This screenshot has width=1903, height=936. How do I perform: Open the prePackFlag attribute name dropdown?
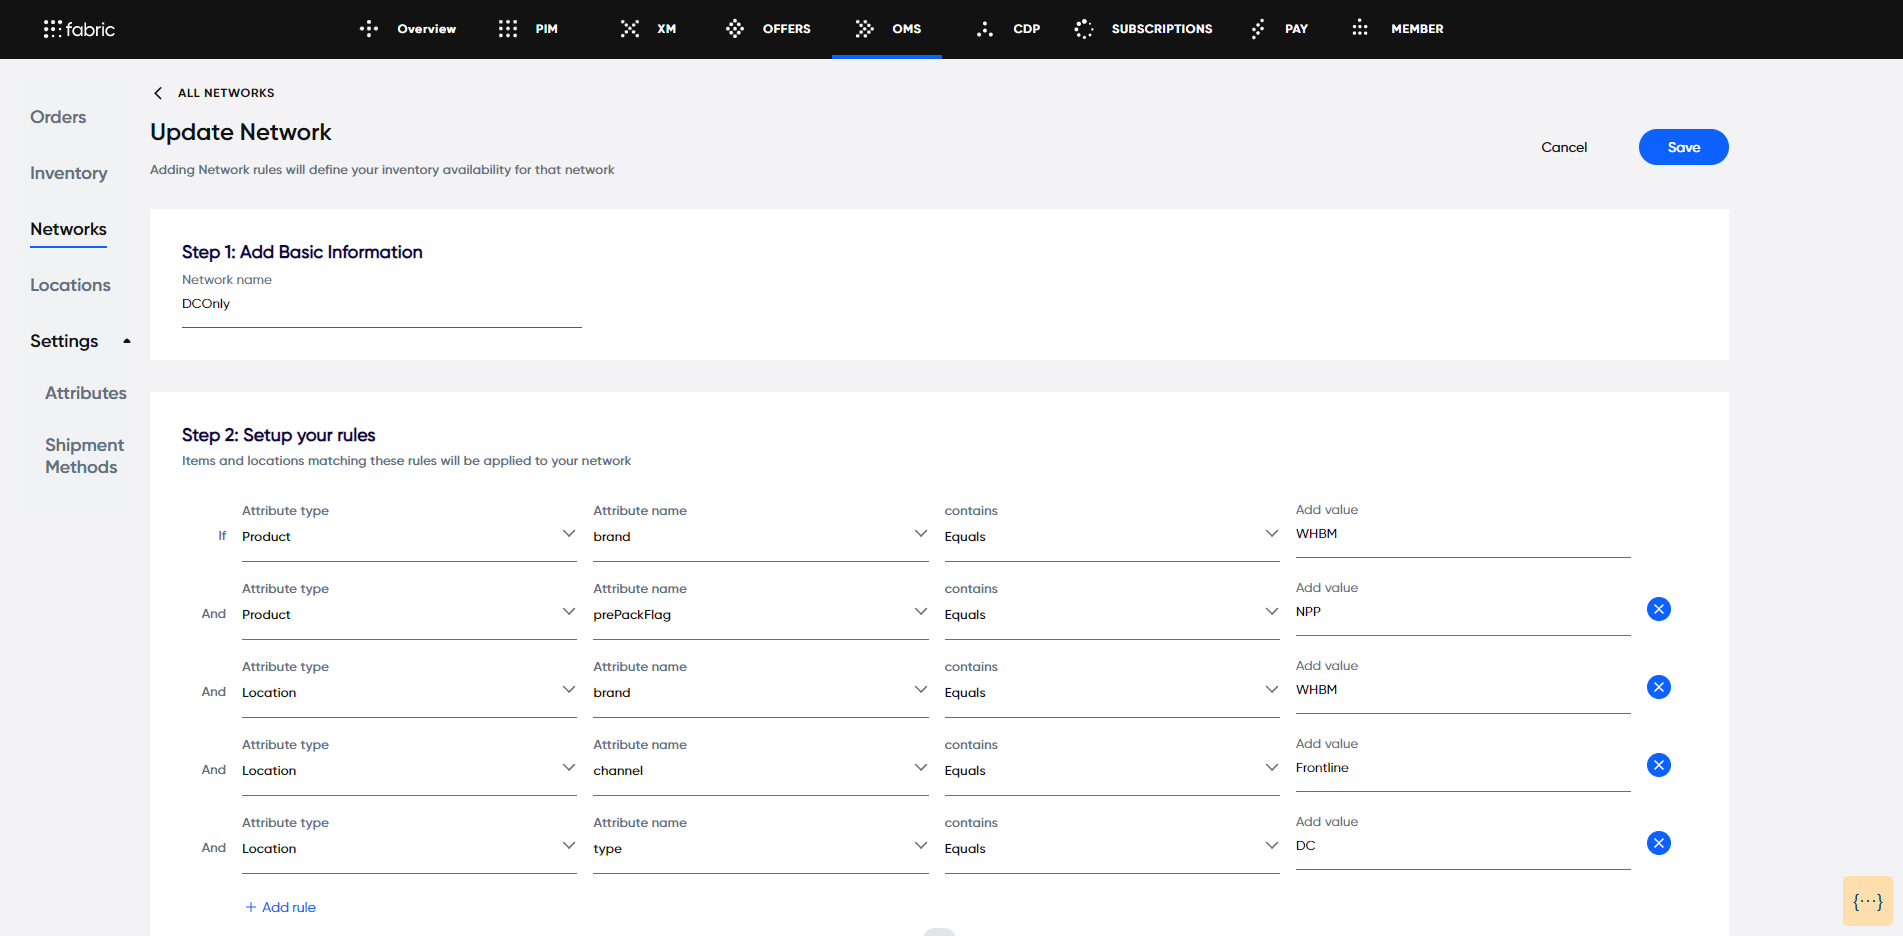[761, 615]
